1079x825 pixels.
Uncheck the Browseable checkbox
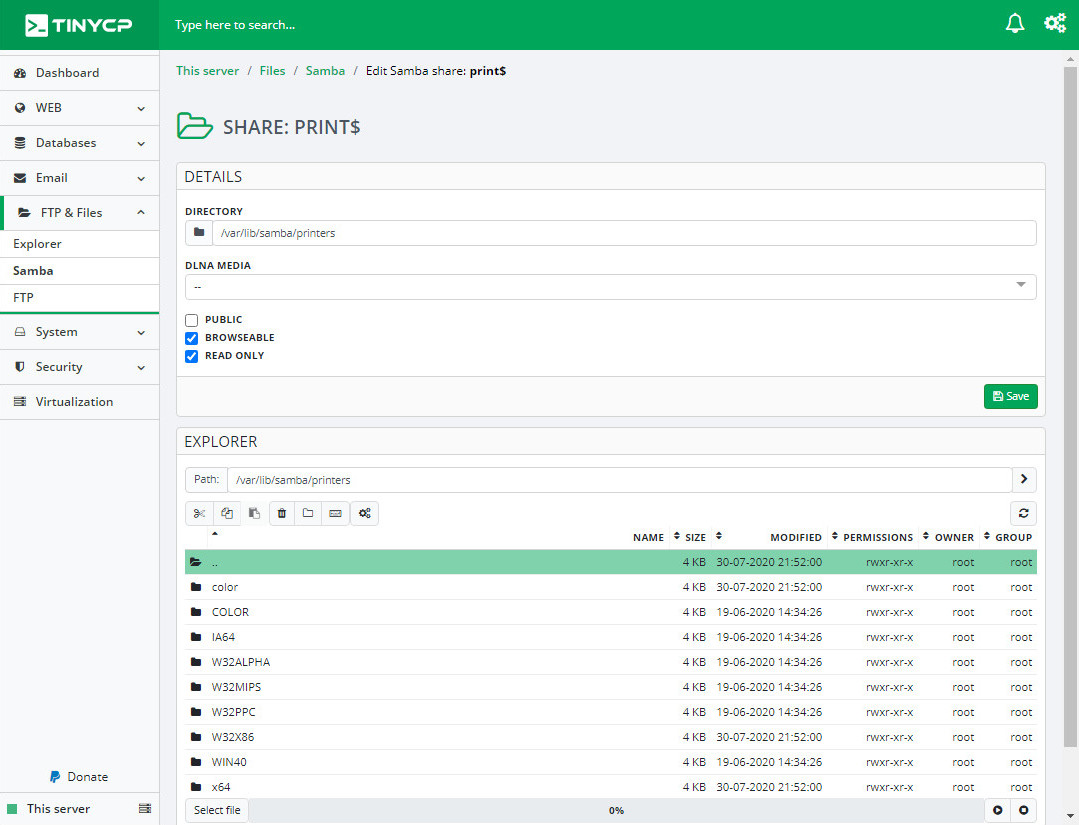coord(191,338)
